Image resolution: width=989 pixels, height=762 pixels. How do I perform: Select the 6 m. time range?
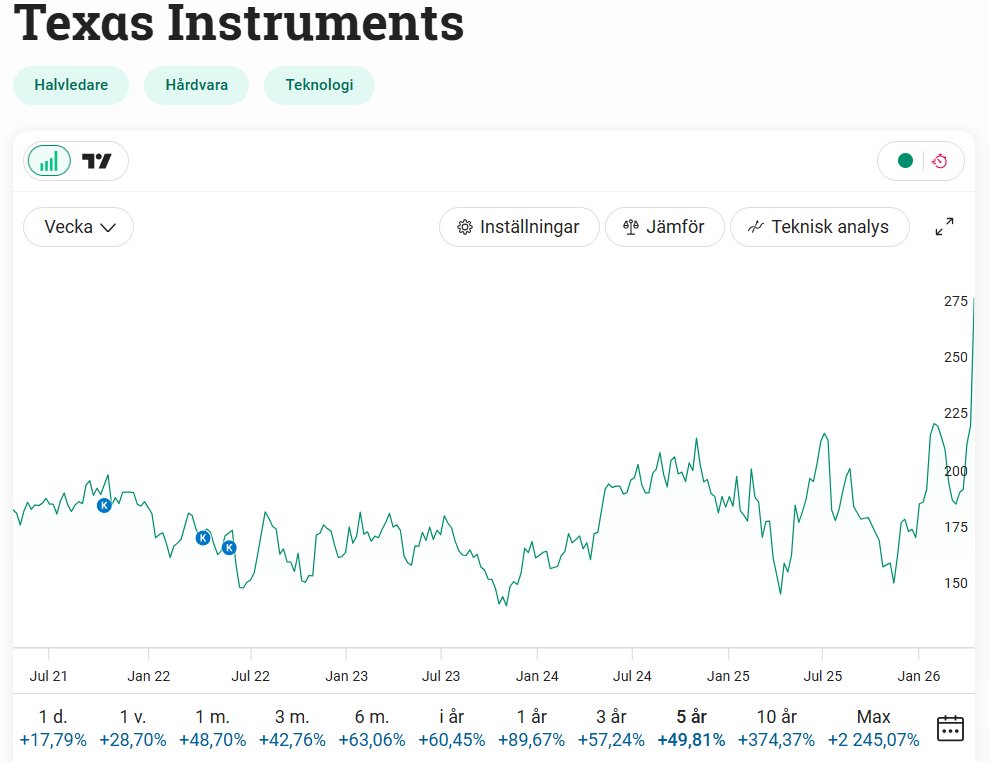coord(372,728)
